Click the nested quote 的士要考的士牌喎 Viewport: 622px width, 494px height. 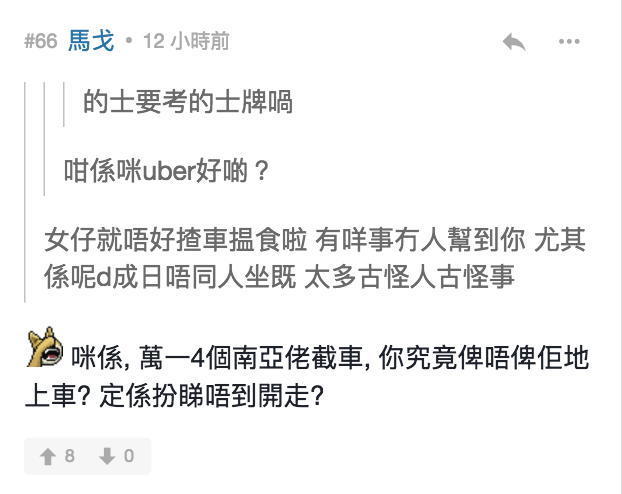click(x=188, y=102)
